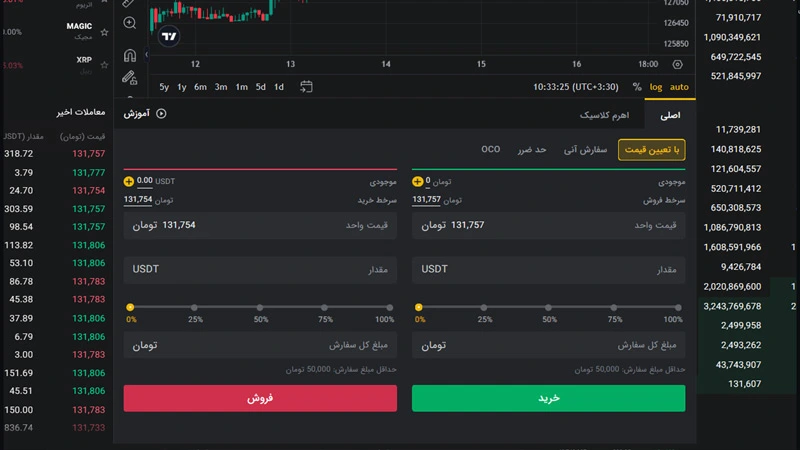This screenshot has height=450, width=800.
Task: Click order book entry 2,020,869,600
Action: [732, 287]
